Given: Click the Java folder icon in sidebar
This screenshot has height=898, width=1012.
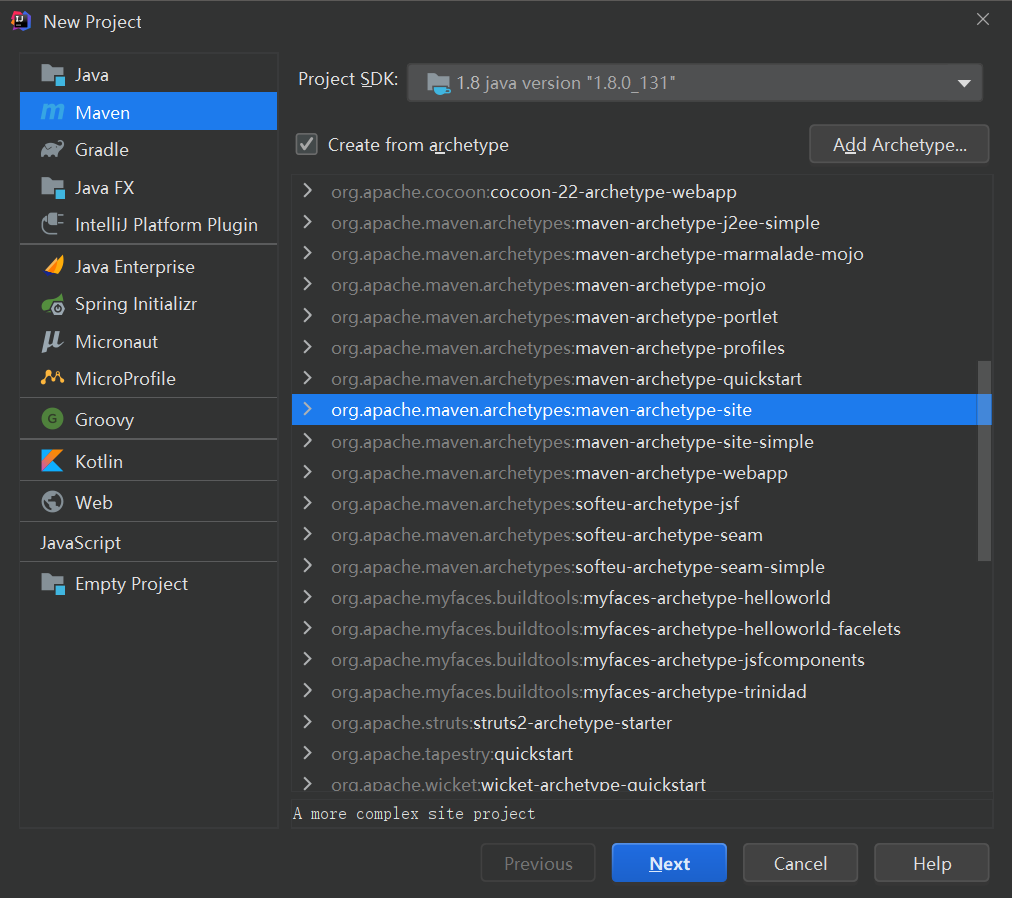Looking at the screenshot, I should point(53,75).
